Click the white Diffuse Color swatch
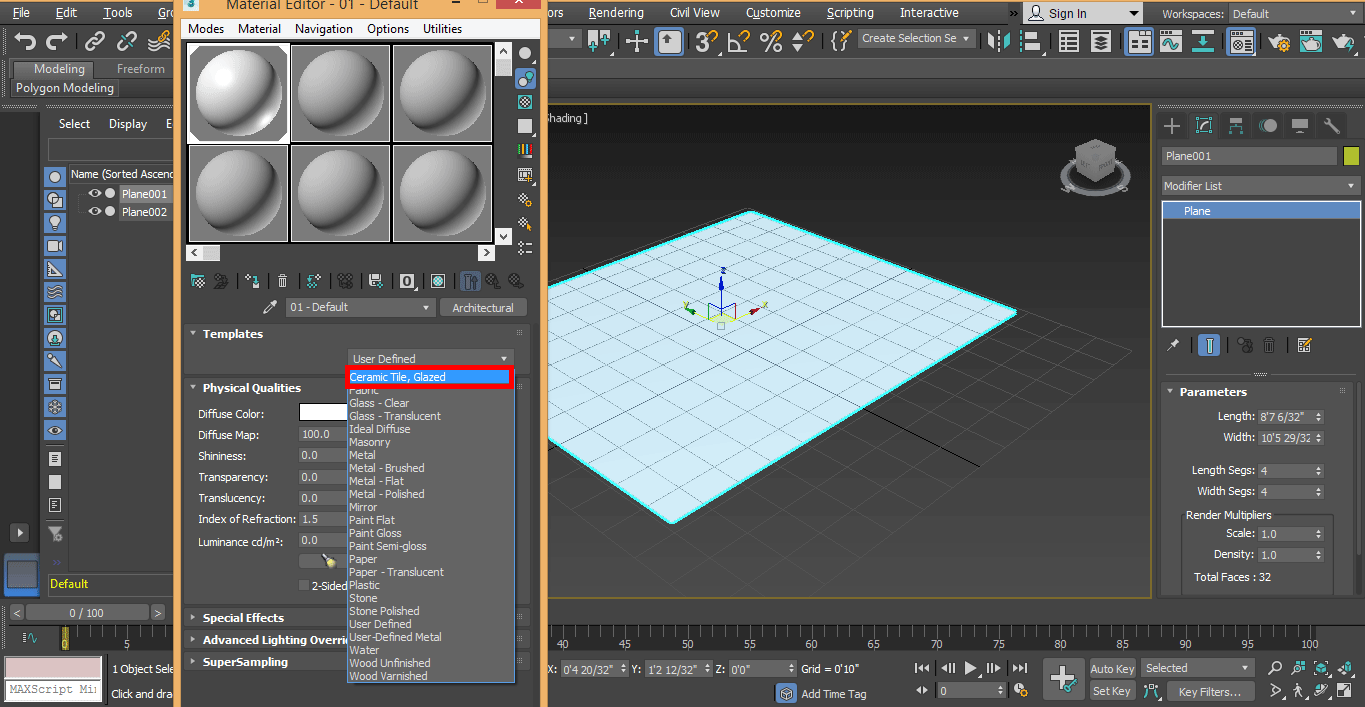 (x=323, y=413)
